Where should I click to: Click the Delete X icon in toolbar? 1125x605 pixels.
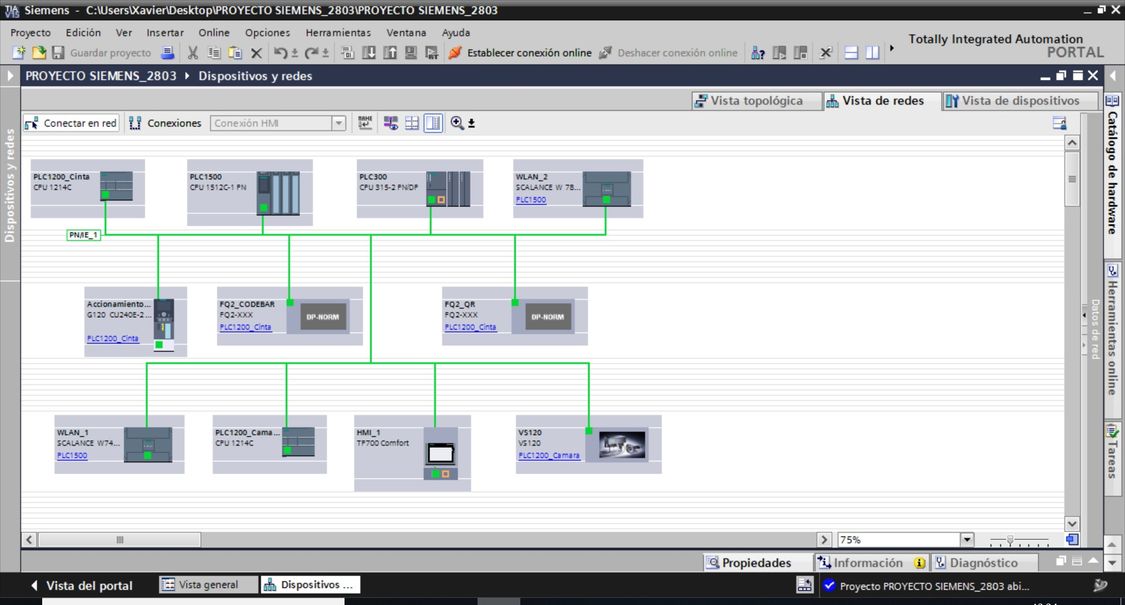[256, 53]
